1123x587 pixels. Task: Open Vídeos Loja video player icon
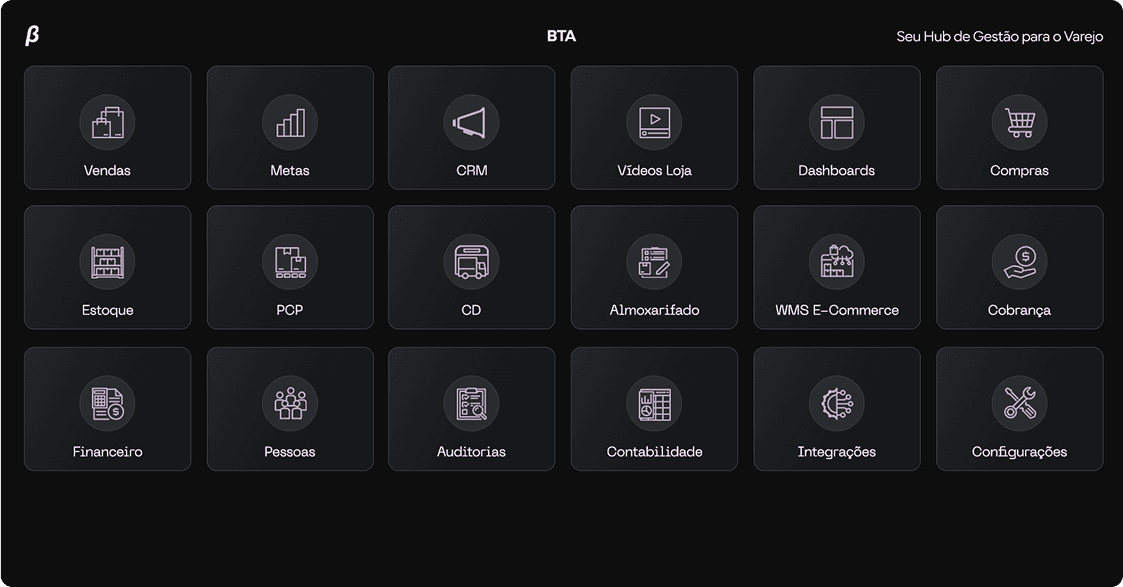pyautogui.click(x=654, y=122)
